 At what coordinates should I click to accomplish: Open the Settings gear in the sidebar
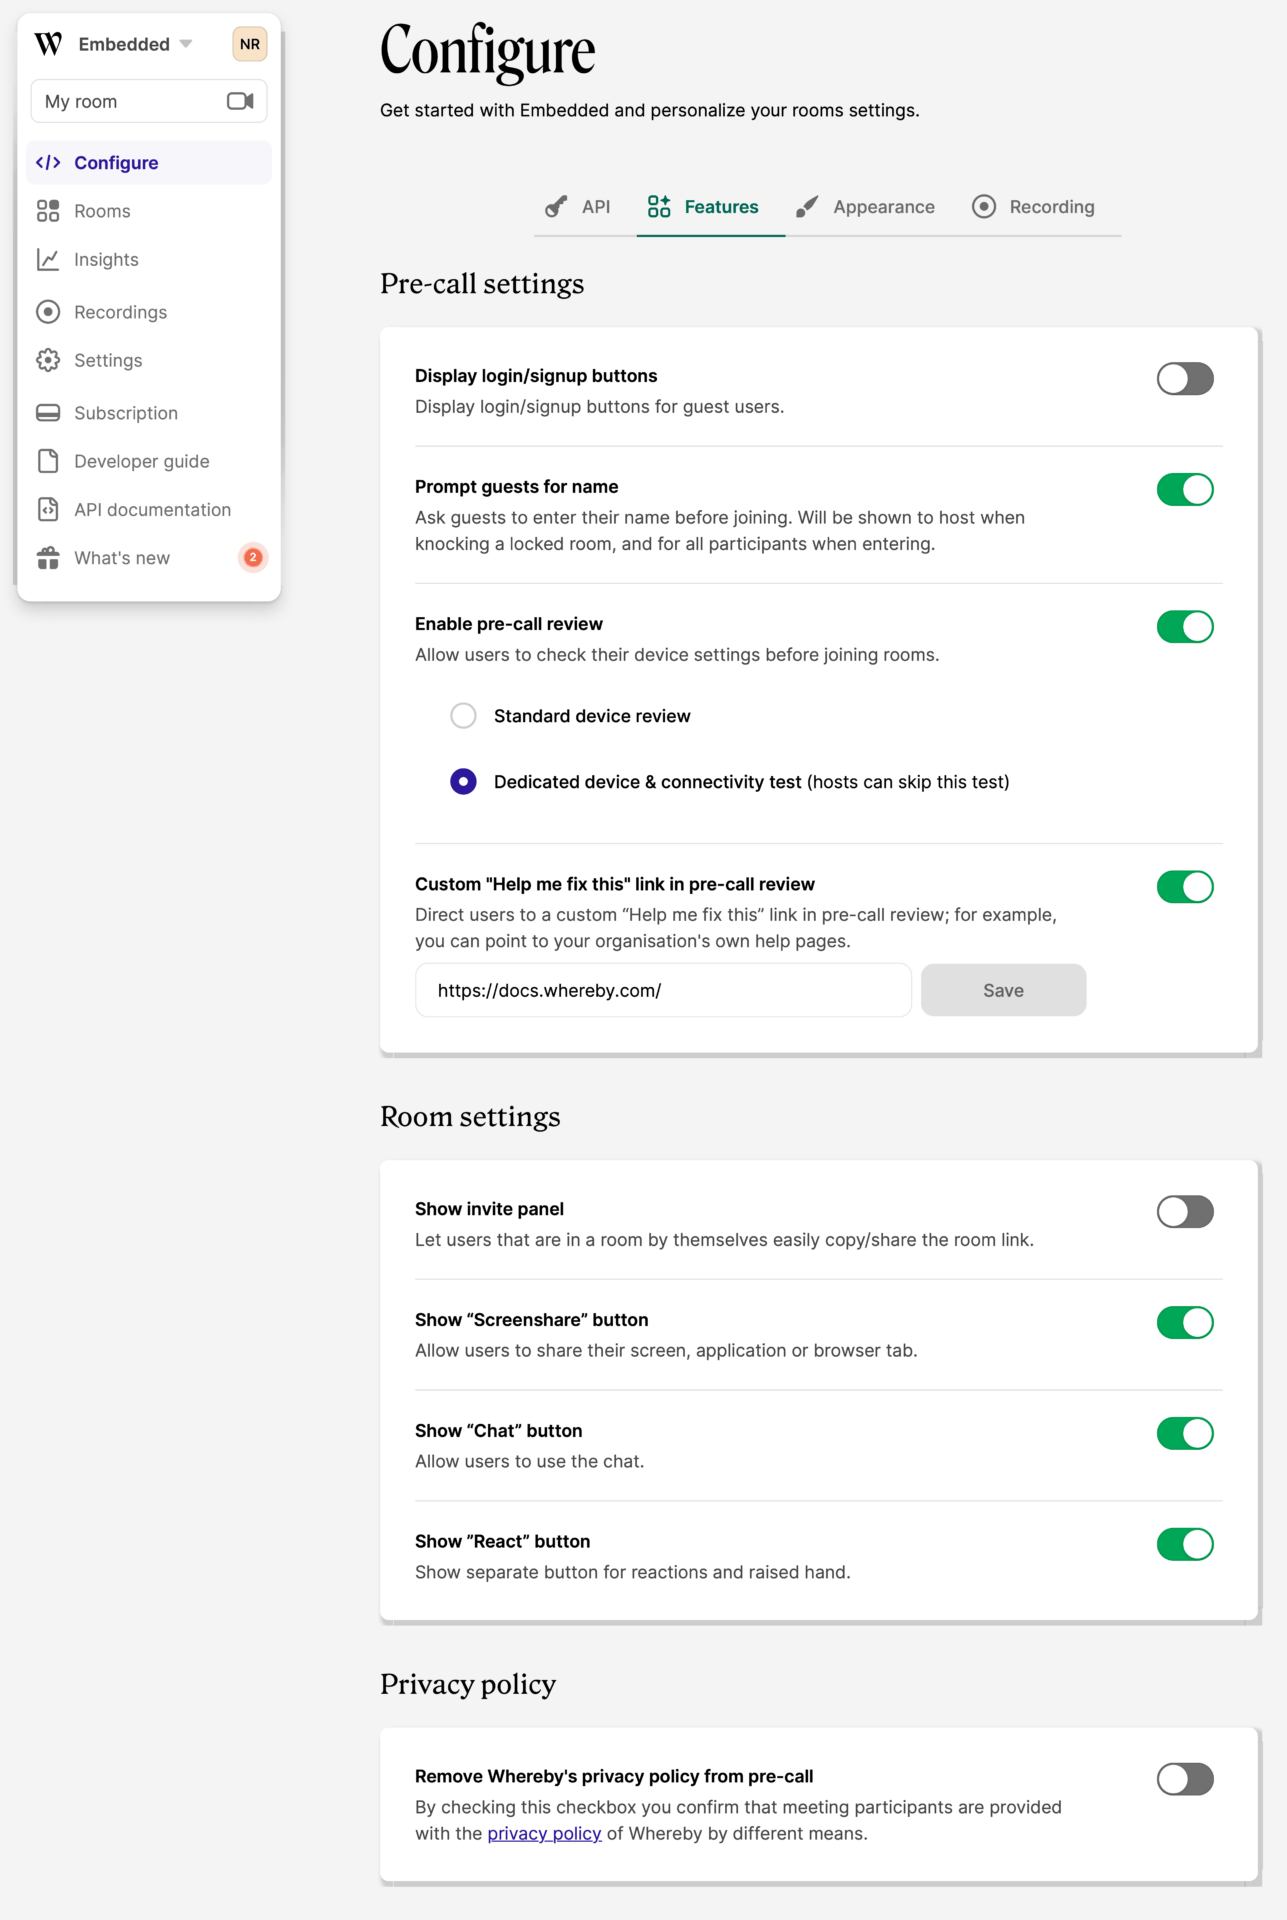coord(48,360)
